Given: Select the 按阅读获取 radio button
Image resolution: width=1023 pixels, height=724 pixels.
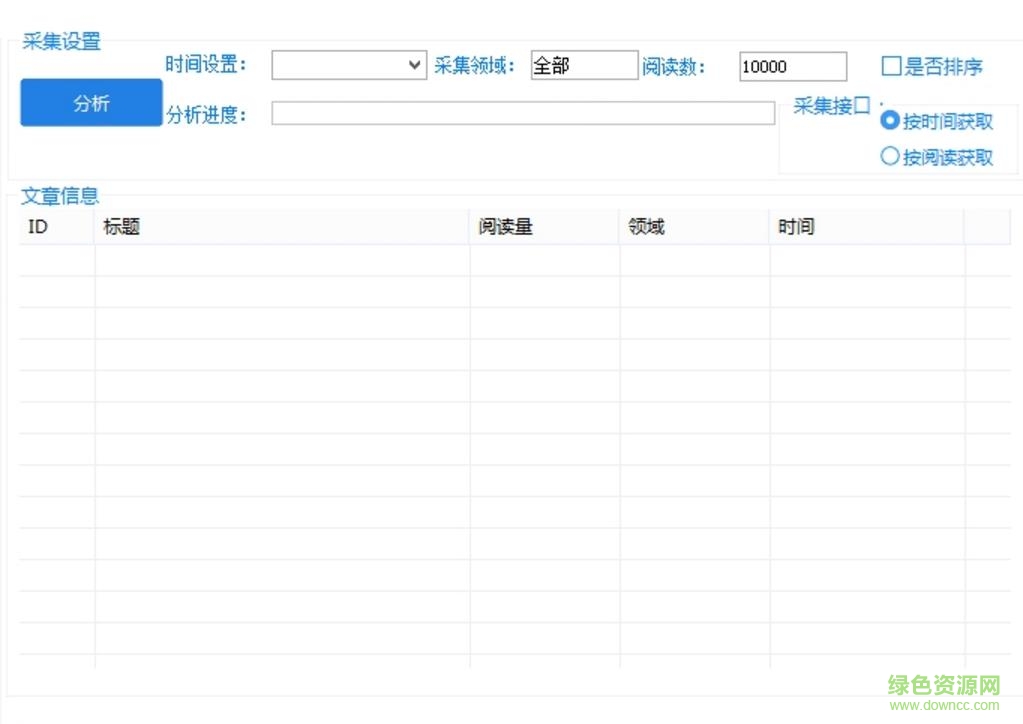Looking at the screenshot, I should pos(890,156).
